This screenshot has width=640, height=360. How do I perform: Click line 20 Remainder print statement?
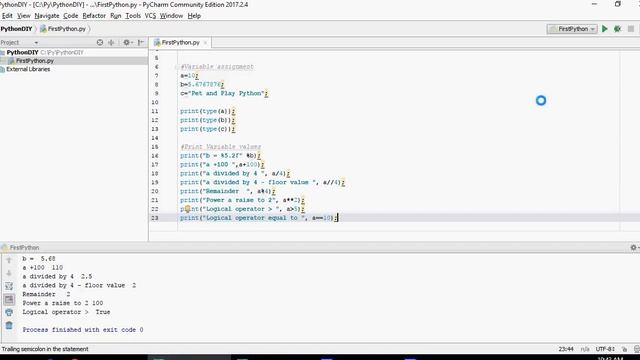(228, 191)
